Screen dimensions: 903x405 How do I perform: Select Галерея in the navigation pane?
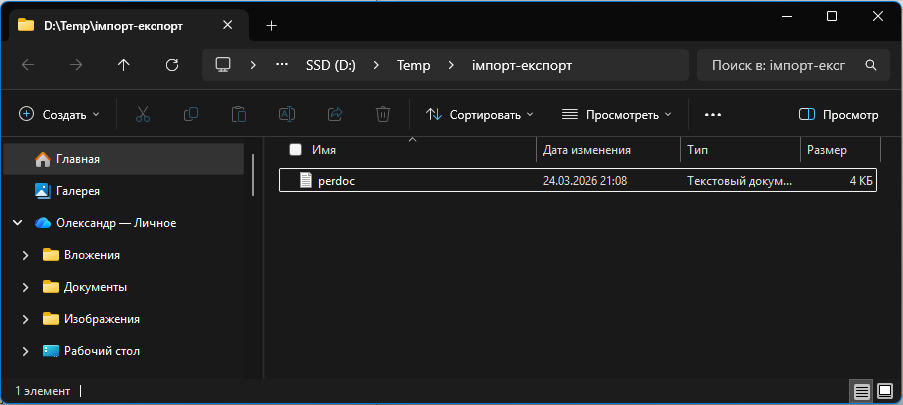point(77,190)
